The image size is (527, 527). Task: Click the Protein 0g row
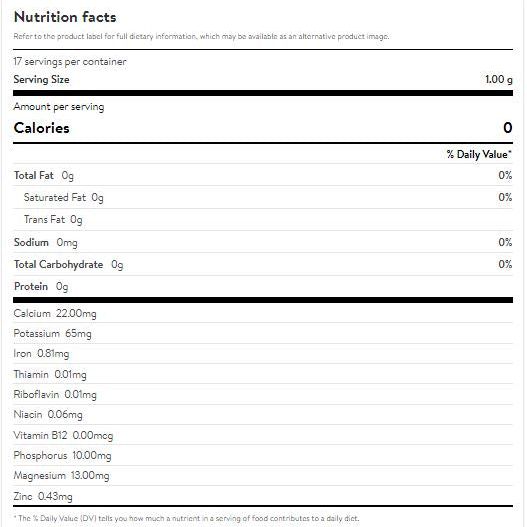pos(263,287)
